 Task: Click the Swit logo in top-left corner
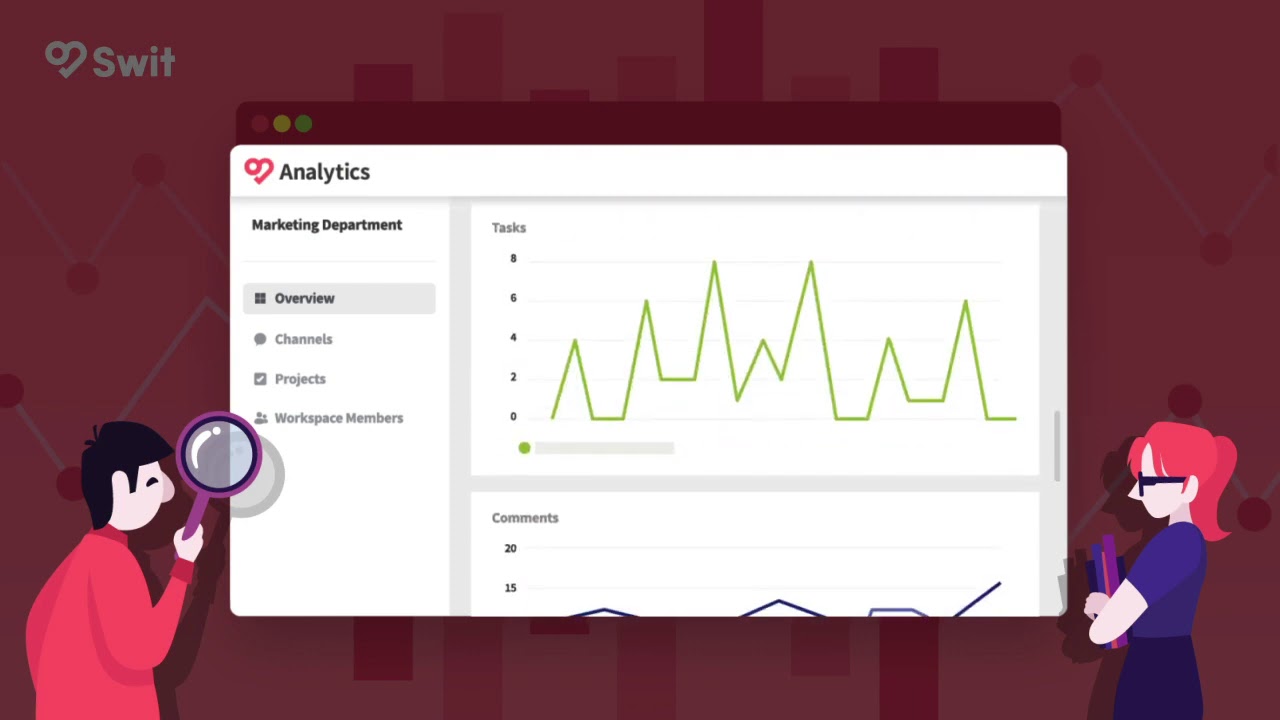(110, 60)
